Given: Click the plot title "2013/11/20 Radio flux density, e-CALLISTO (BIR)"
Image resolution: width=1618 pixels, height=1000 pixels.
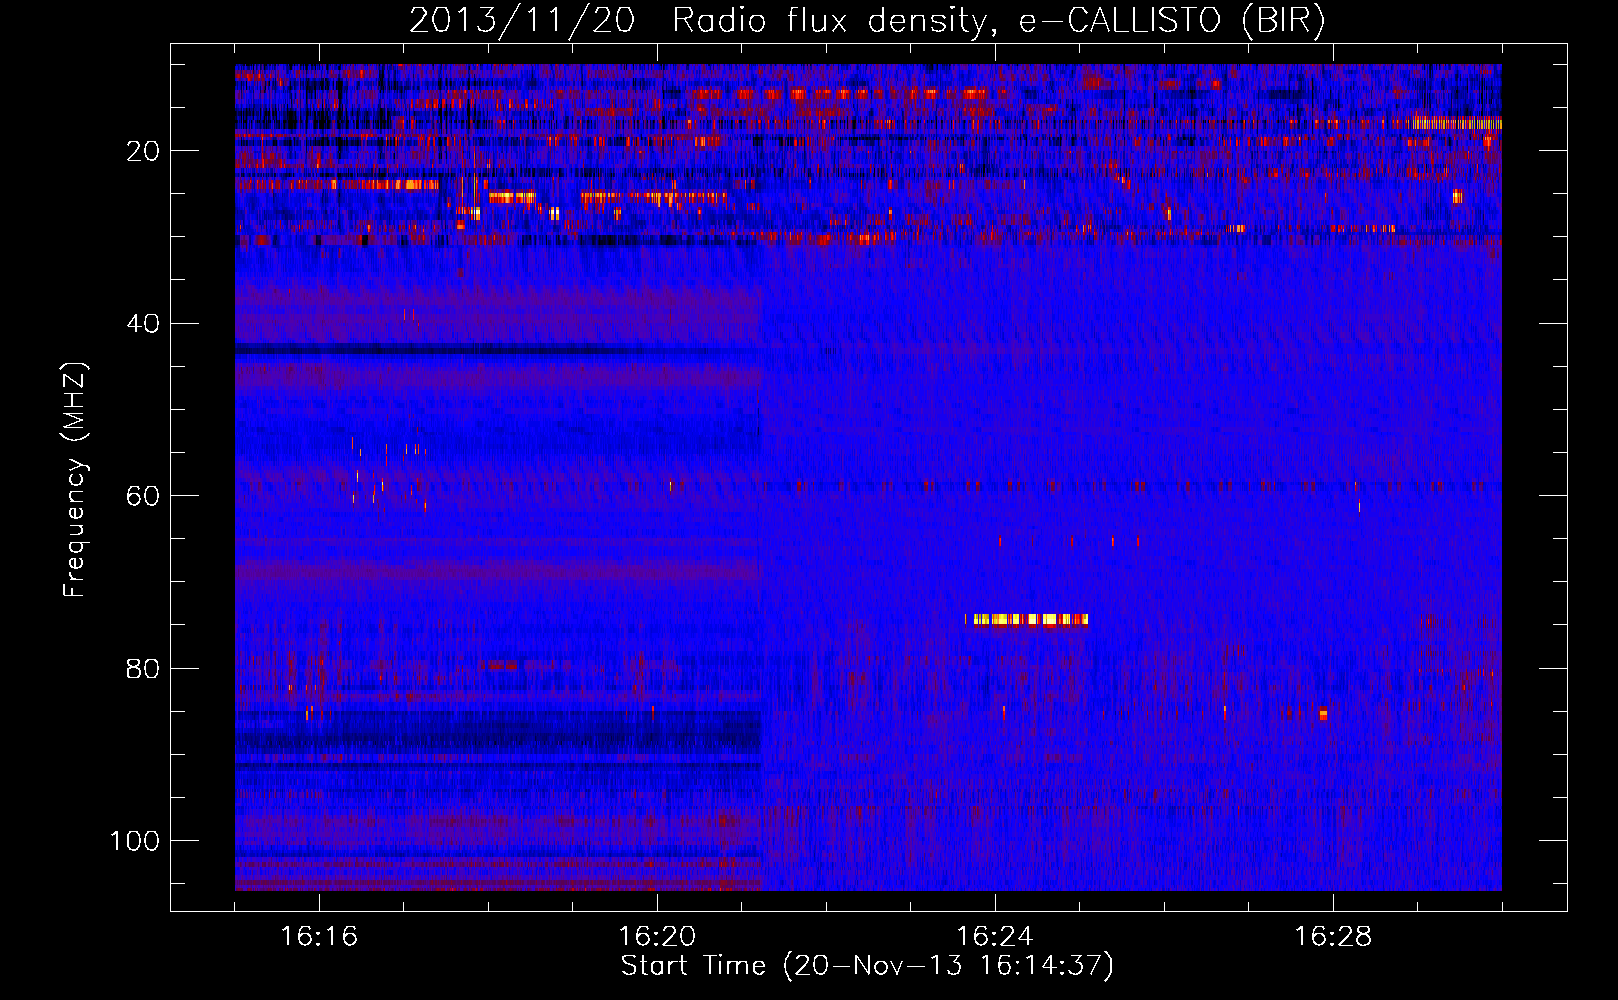Looking at the screenshot, I should coord(867,20).
